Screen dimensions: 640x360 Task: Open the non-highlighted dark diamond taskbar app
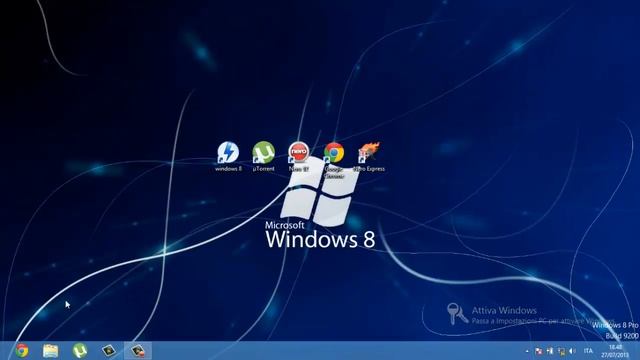[109, 351]
